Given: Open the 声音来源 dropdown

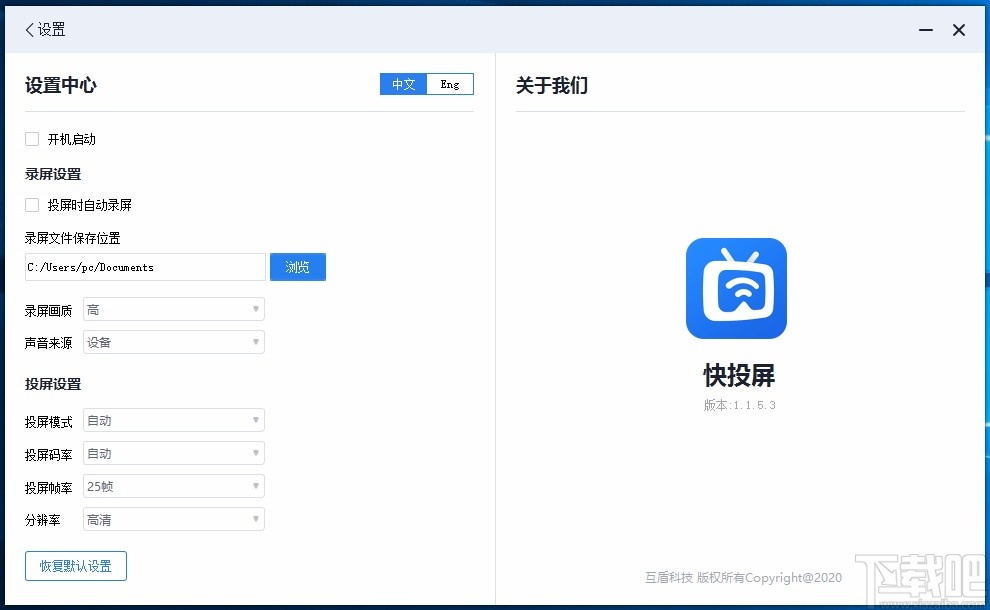Looking at the screenshot, I should (174, 342).
